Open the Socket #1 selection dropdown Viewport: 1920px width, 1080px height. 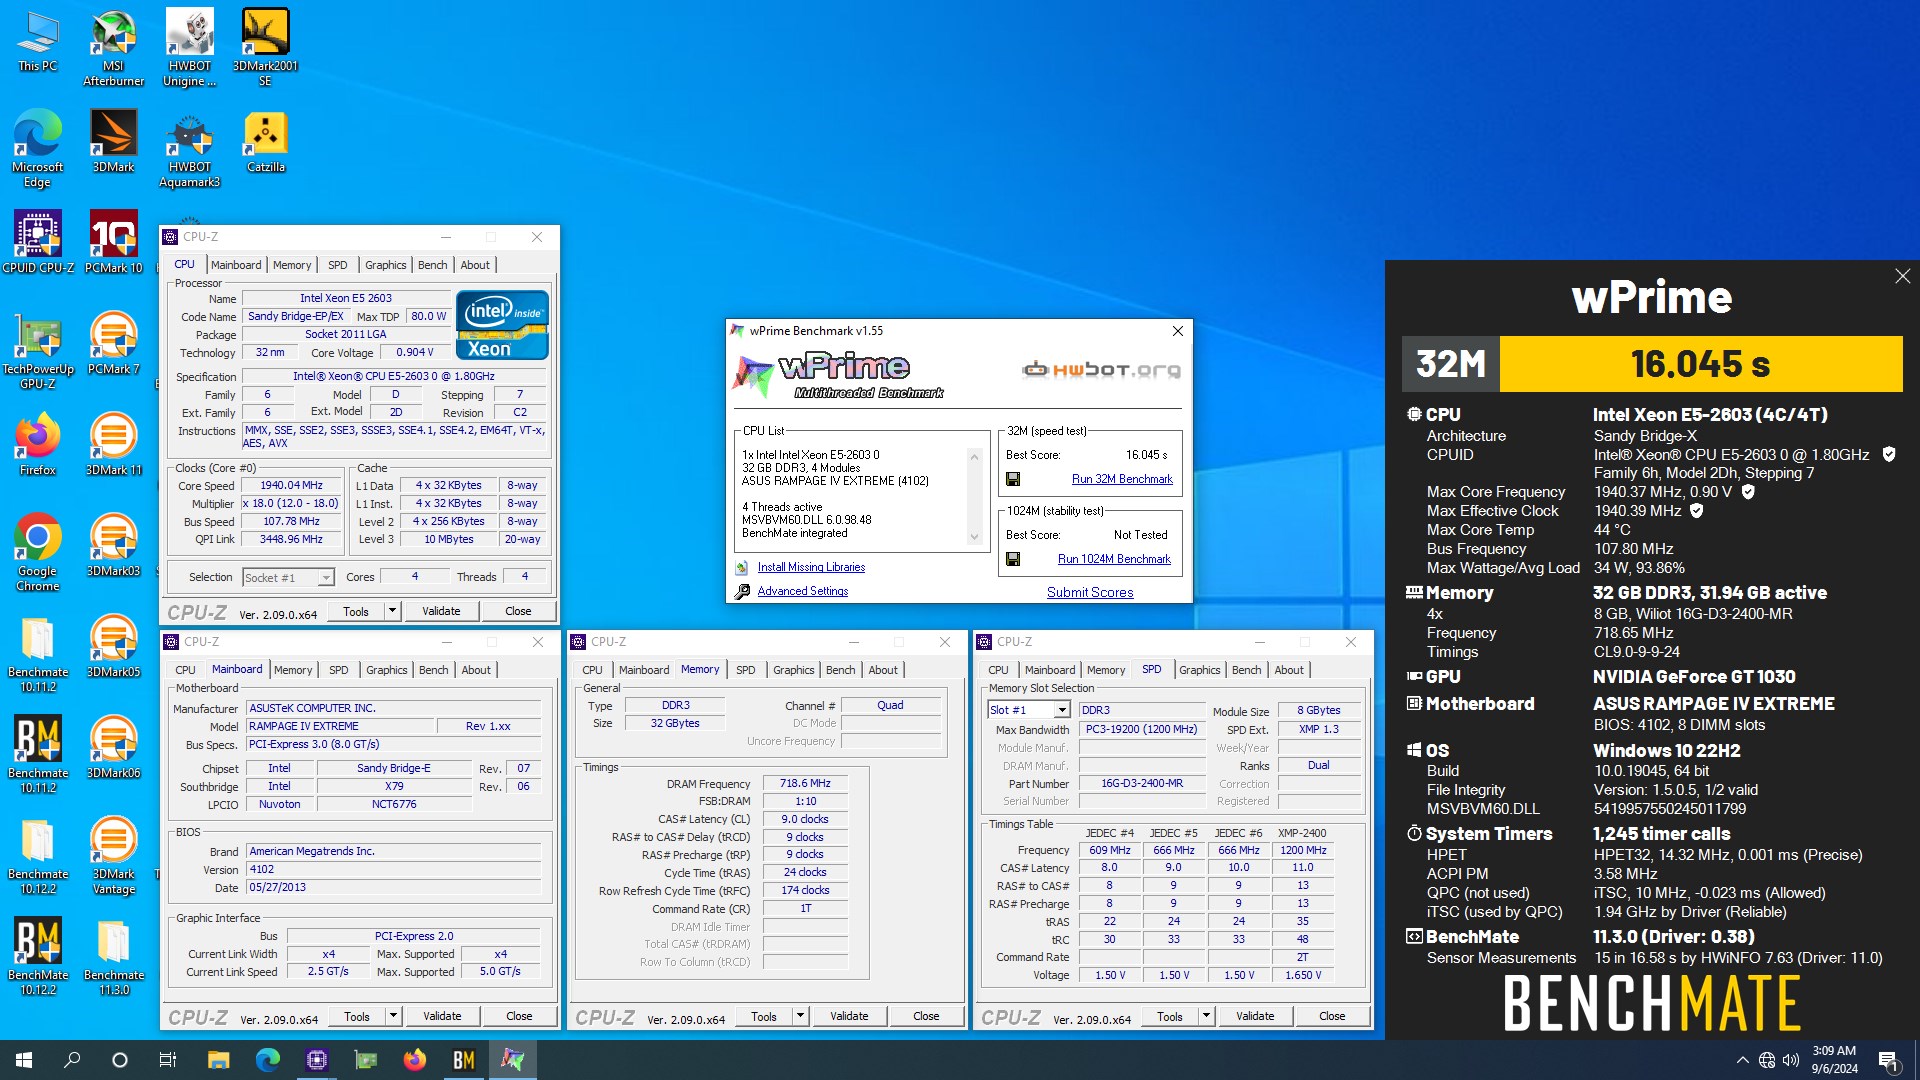(288, 577)
